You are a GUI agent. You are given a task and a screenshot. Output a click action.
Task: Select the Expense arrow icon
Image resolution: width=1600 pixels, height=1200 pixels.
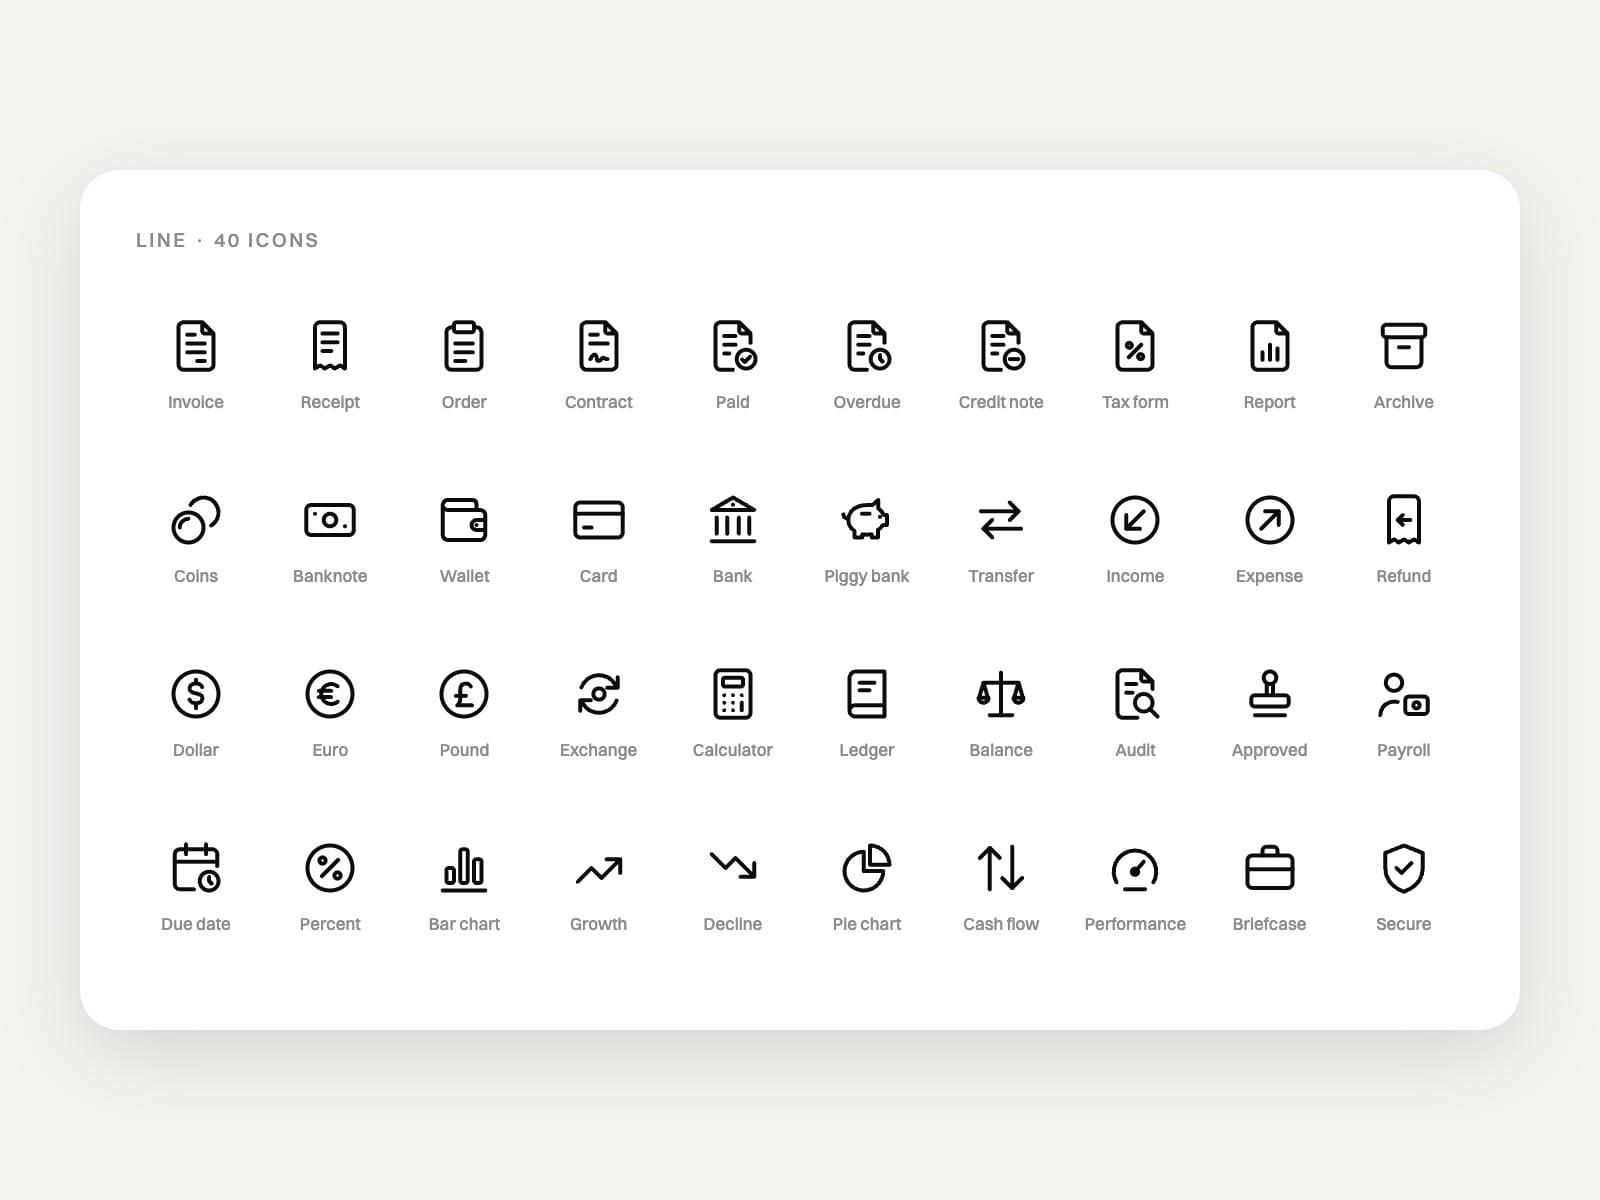[1269, 520]
